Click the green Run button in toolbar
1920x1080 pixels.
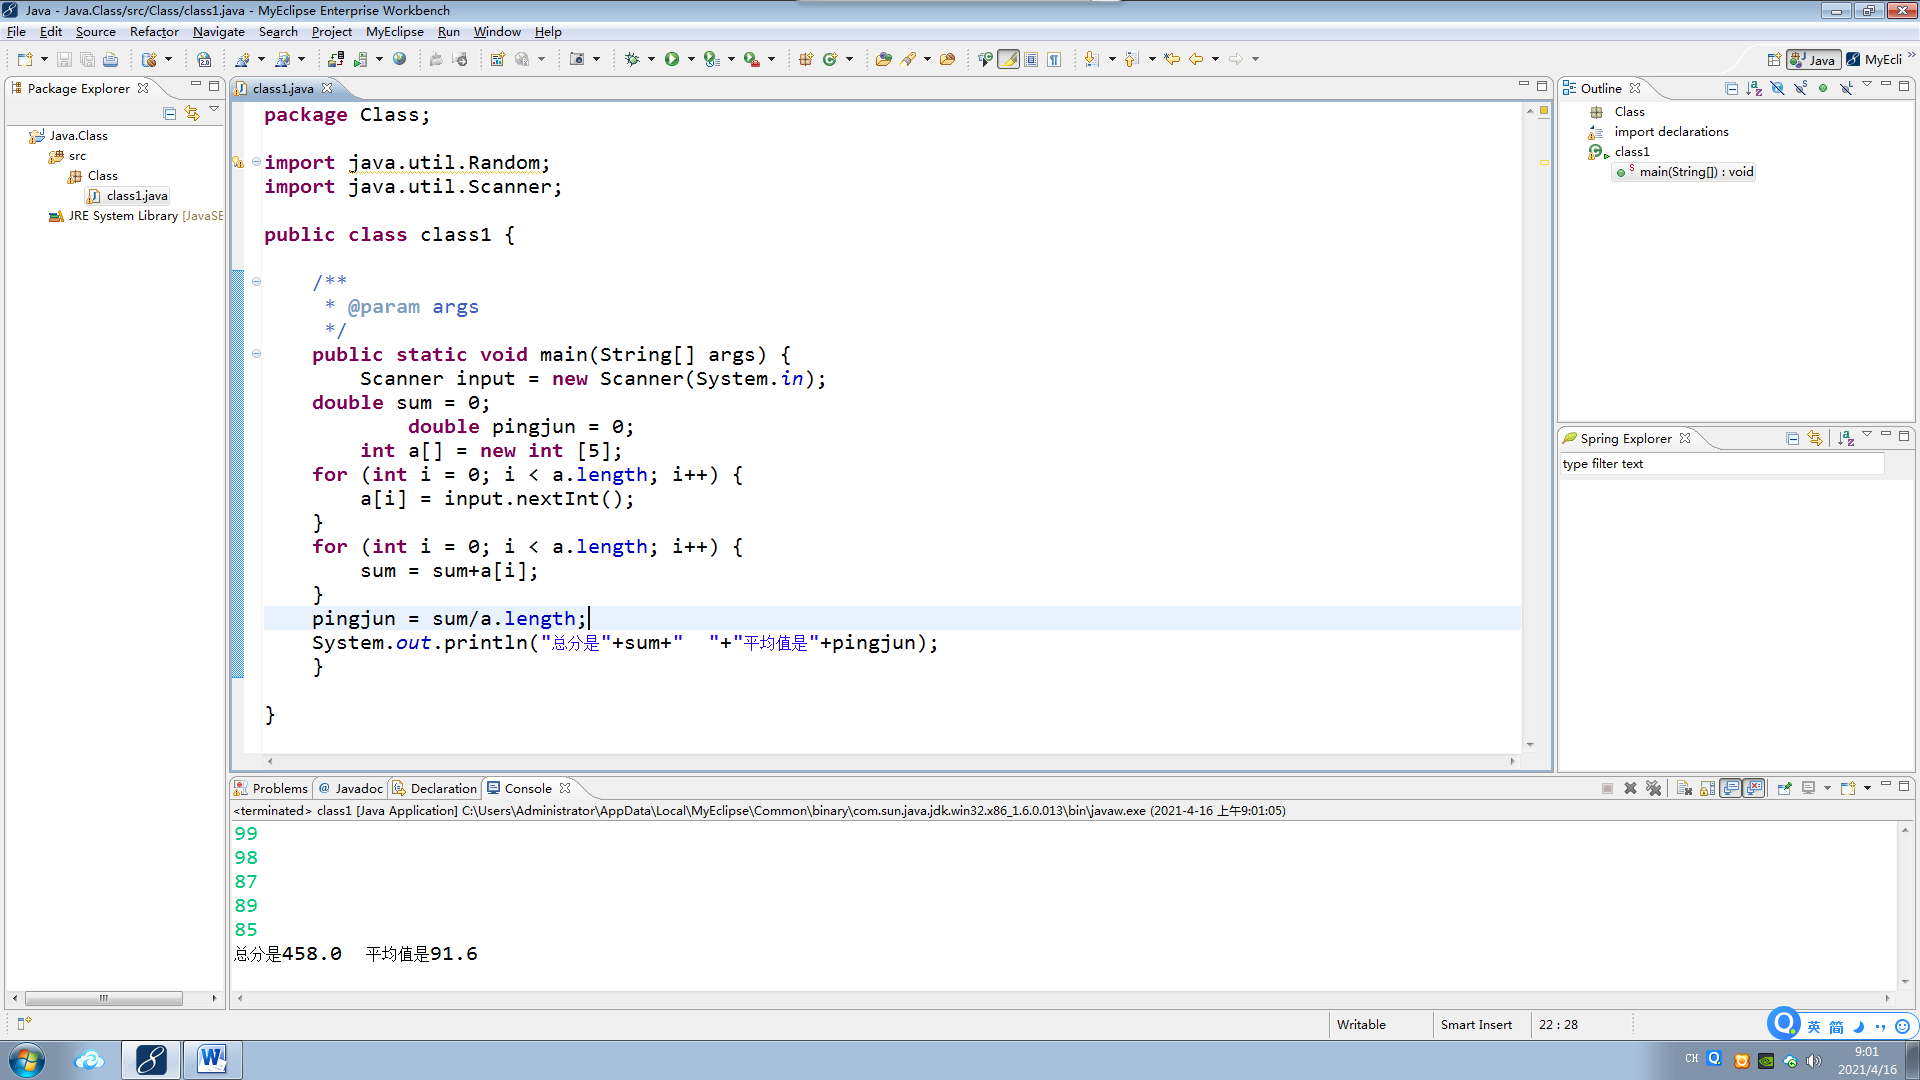click(x=672, y=60)
